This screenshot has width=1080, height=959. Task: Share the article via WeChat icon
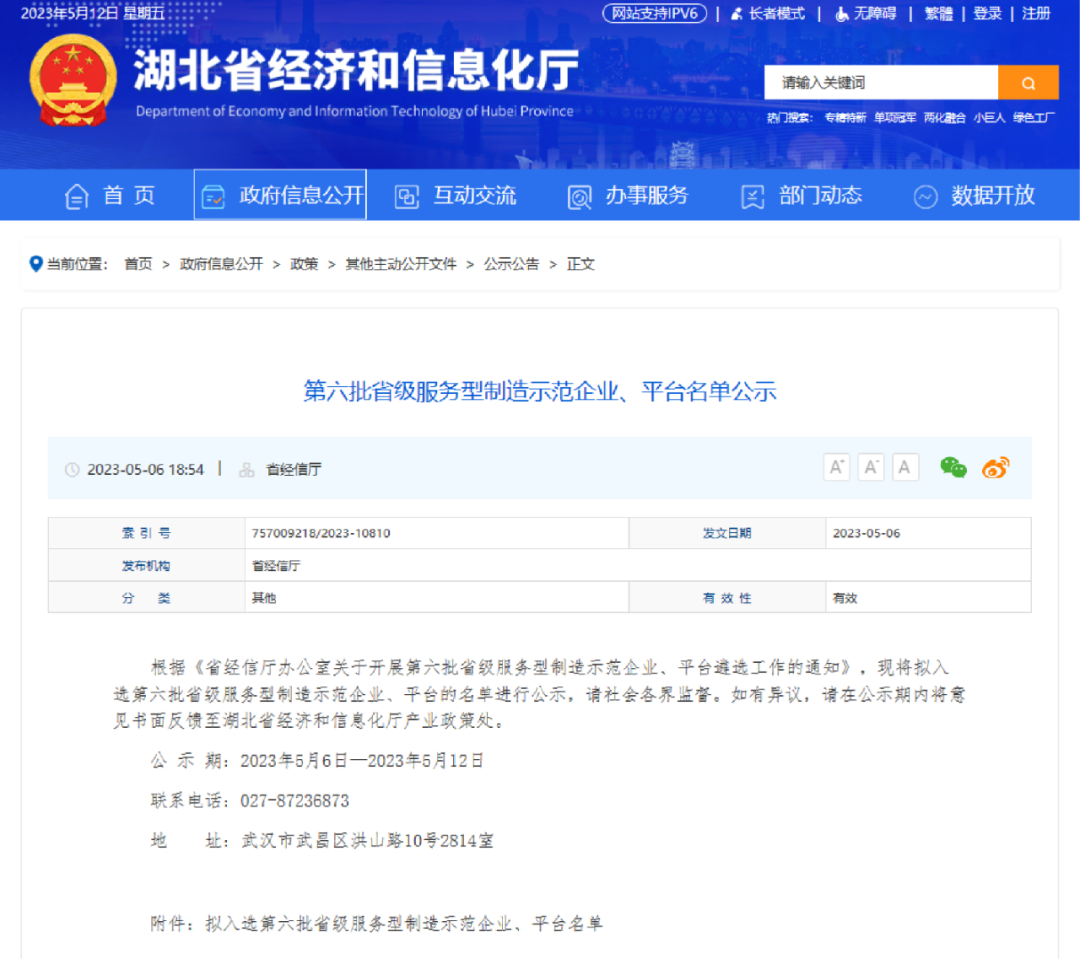[x=953, y=467]
